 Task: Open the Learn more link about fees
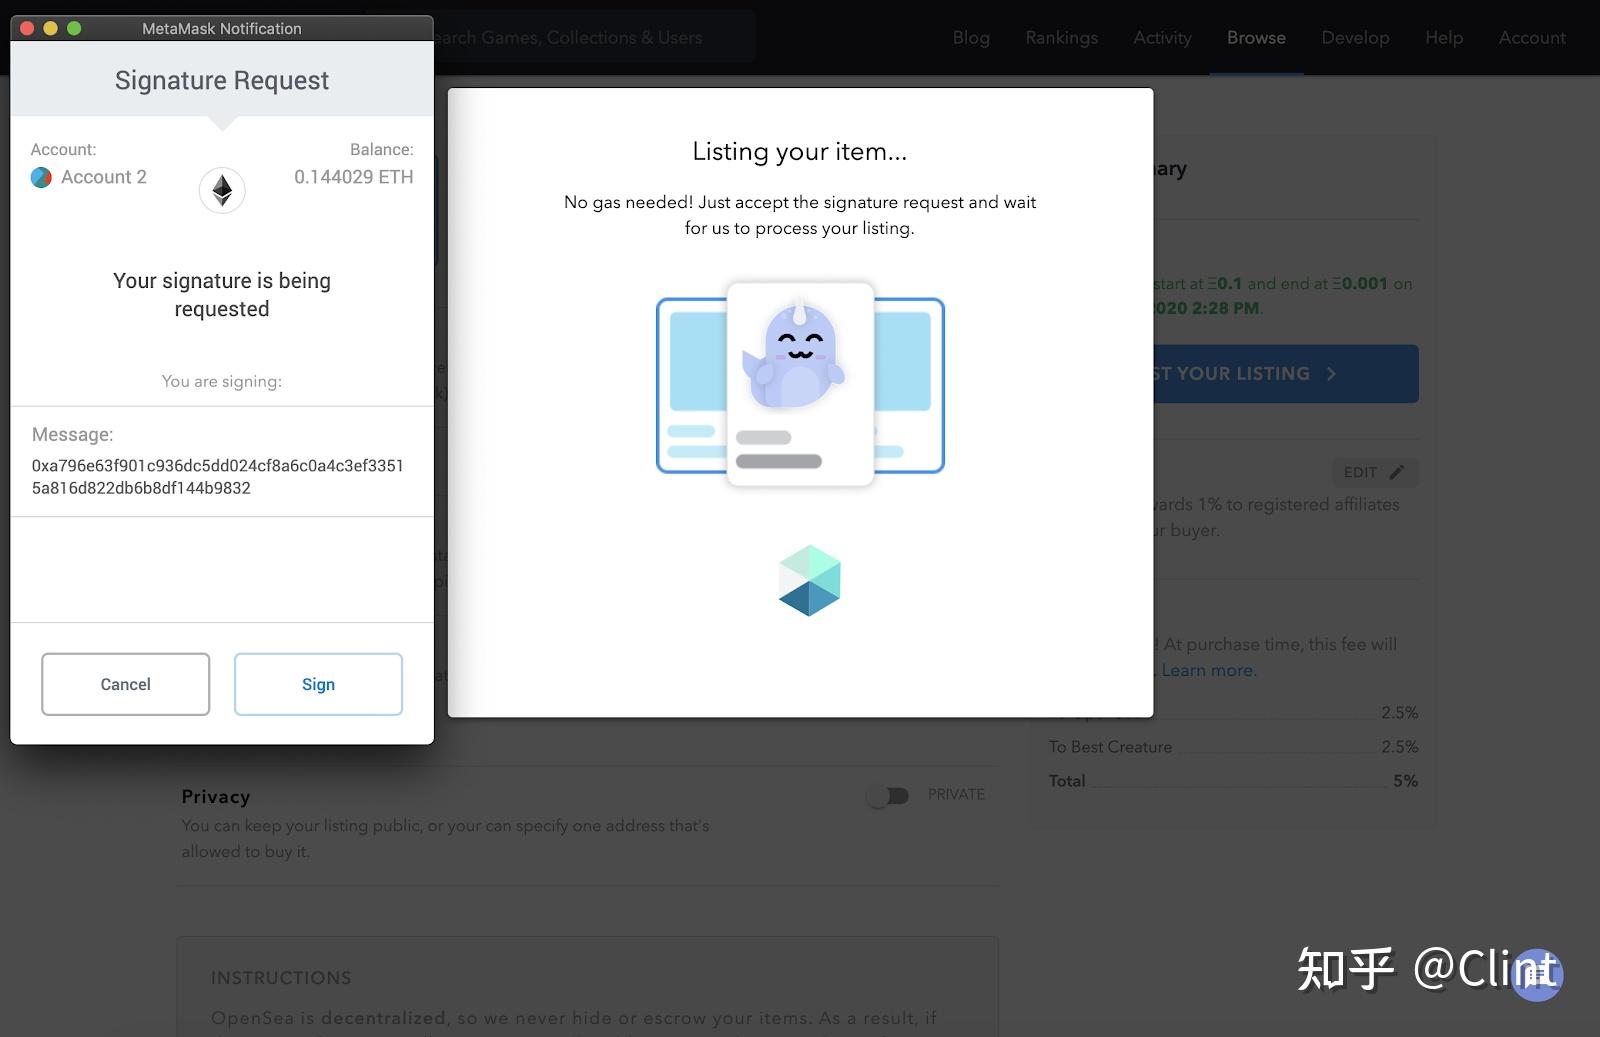(1208, 670)
